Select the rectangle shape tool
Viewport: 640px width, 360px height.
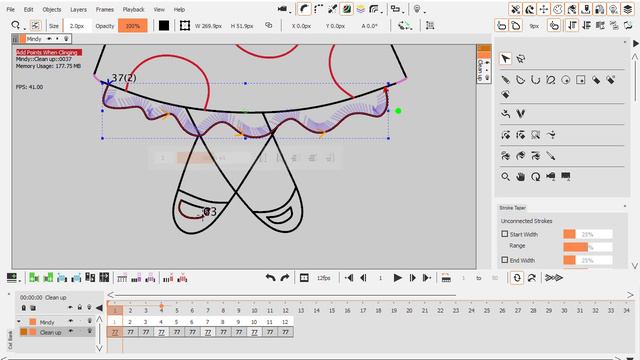click(581, 80)
